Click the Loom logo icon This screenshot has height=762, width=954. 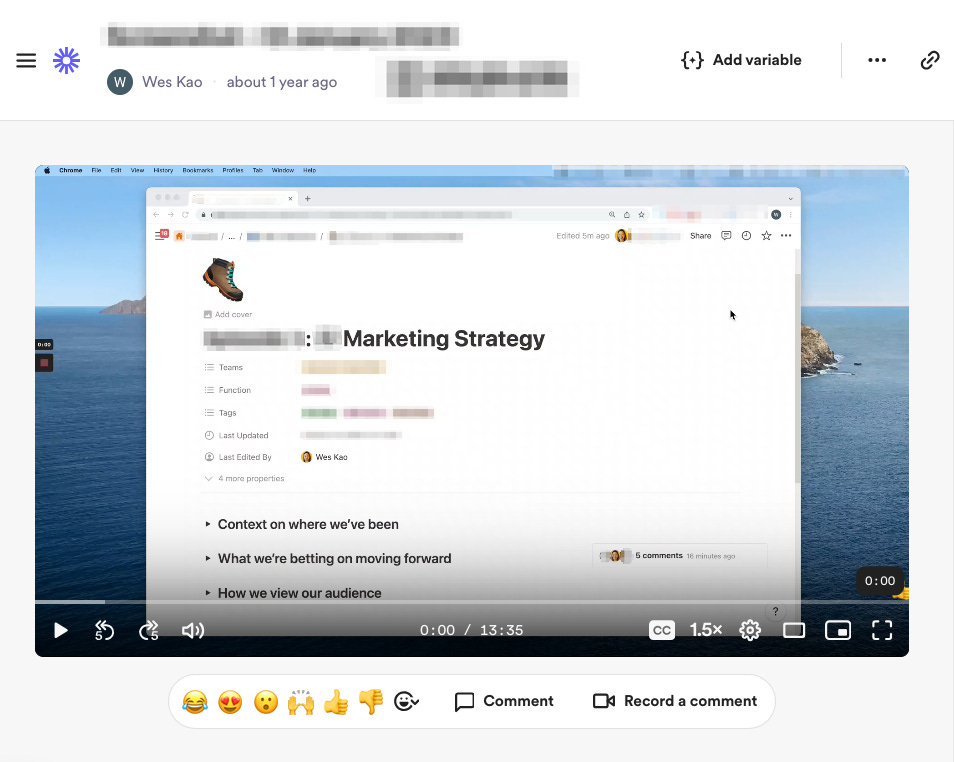(66, 60)
